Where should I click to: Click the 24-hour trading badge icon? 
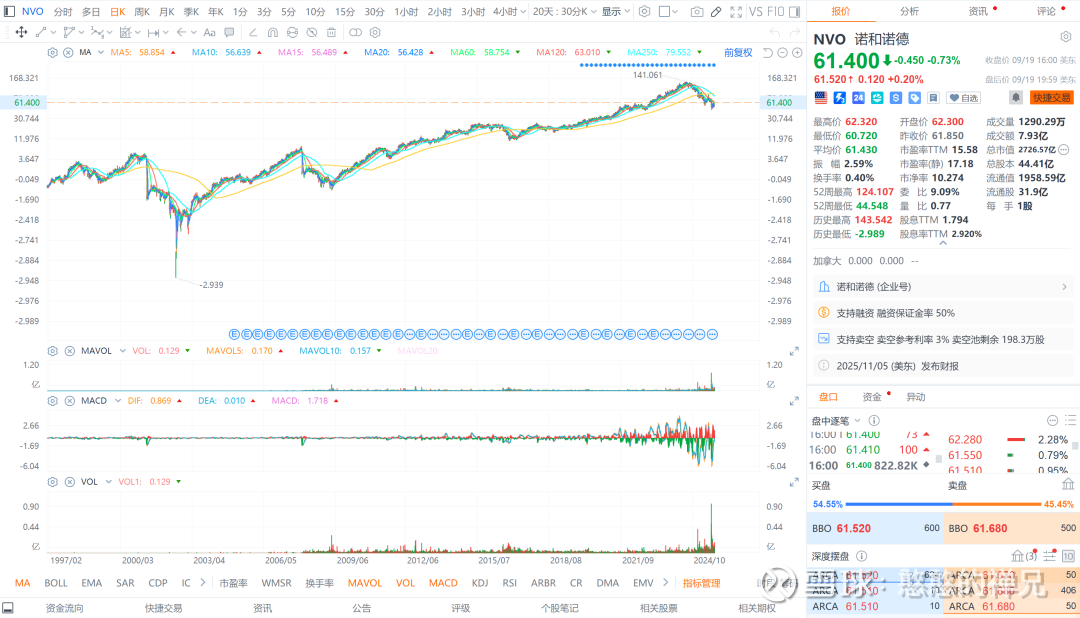(858, 98)
